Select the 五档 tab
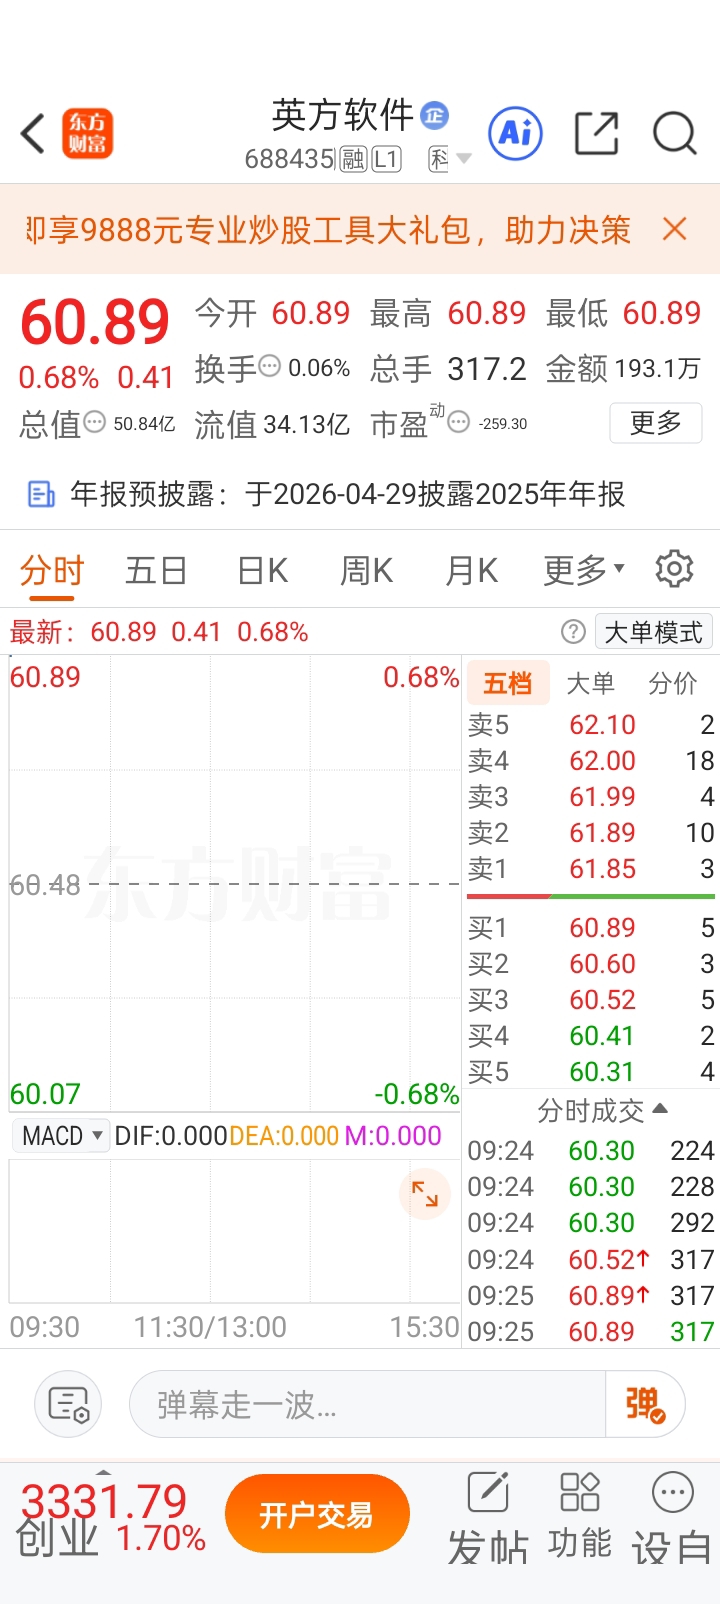The width and height of the screenshot is (720, 1604). (x=508, y=684)
